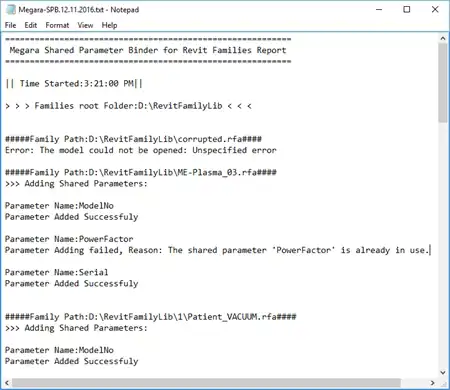This screenshot has width=450, height=390.
Task: Click the 'Parameter Name:Serial' line
Action: [57, 272]
